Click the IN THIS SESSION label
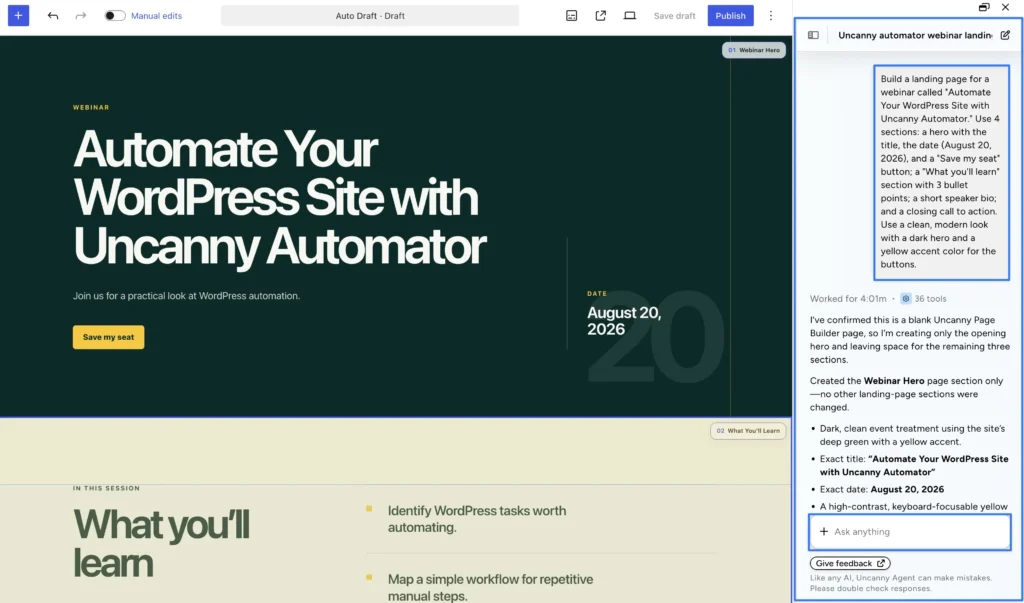This screenshot has height=603, width=1024. click(x=106, y=488)
